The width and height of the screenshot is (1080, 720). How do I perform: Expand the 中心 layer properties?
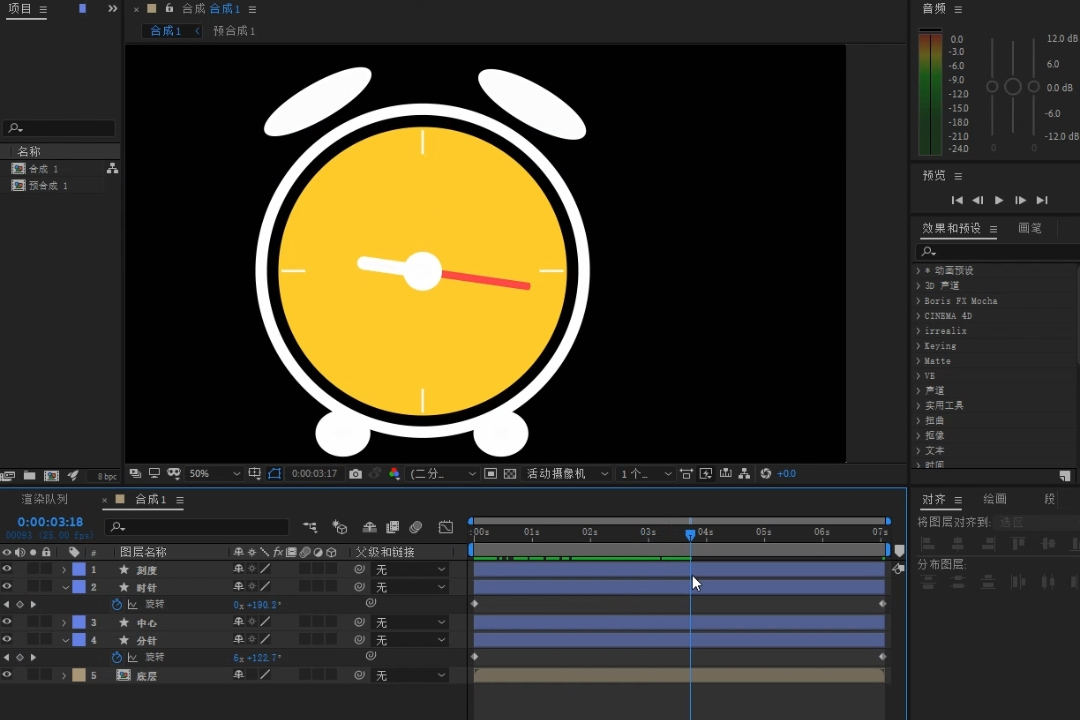[x=64, y=623]
